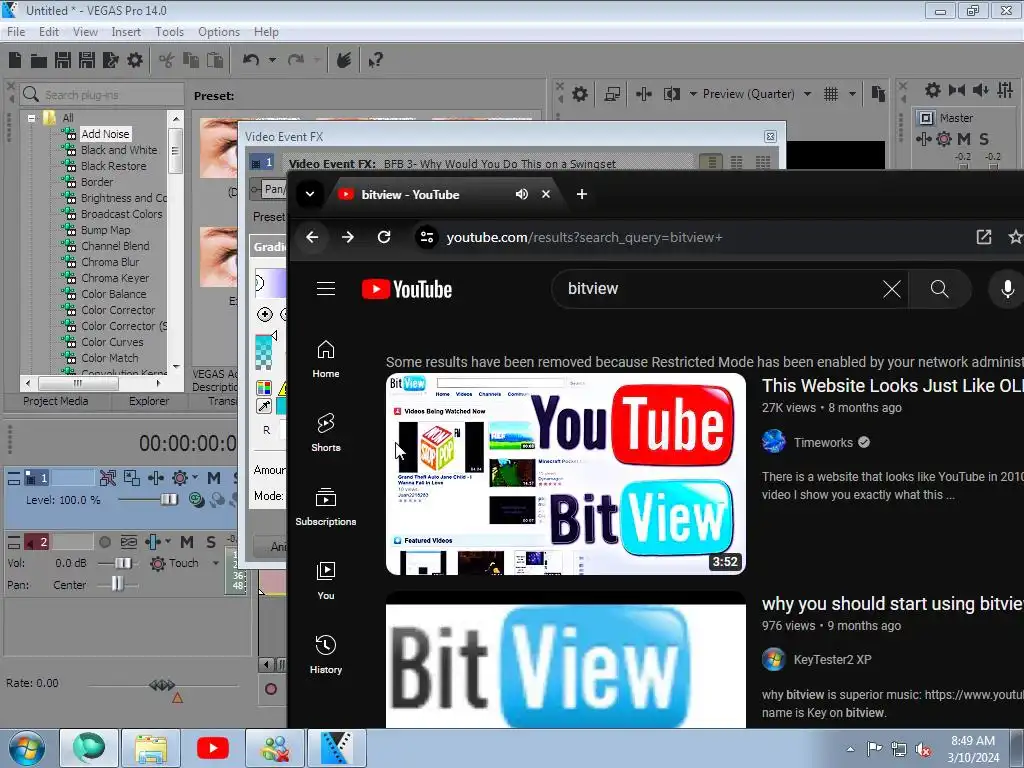This screenshot has width=1024, height=768.
Task: Clear the YouTube search box with X
Action: [892, 289]
